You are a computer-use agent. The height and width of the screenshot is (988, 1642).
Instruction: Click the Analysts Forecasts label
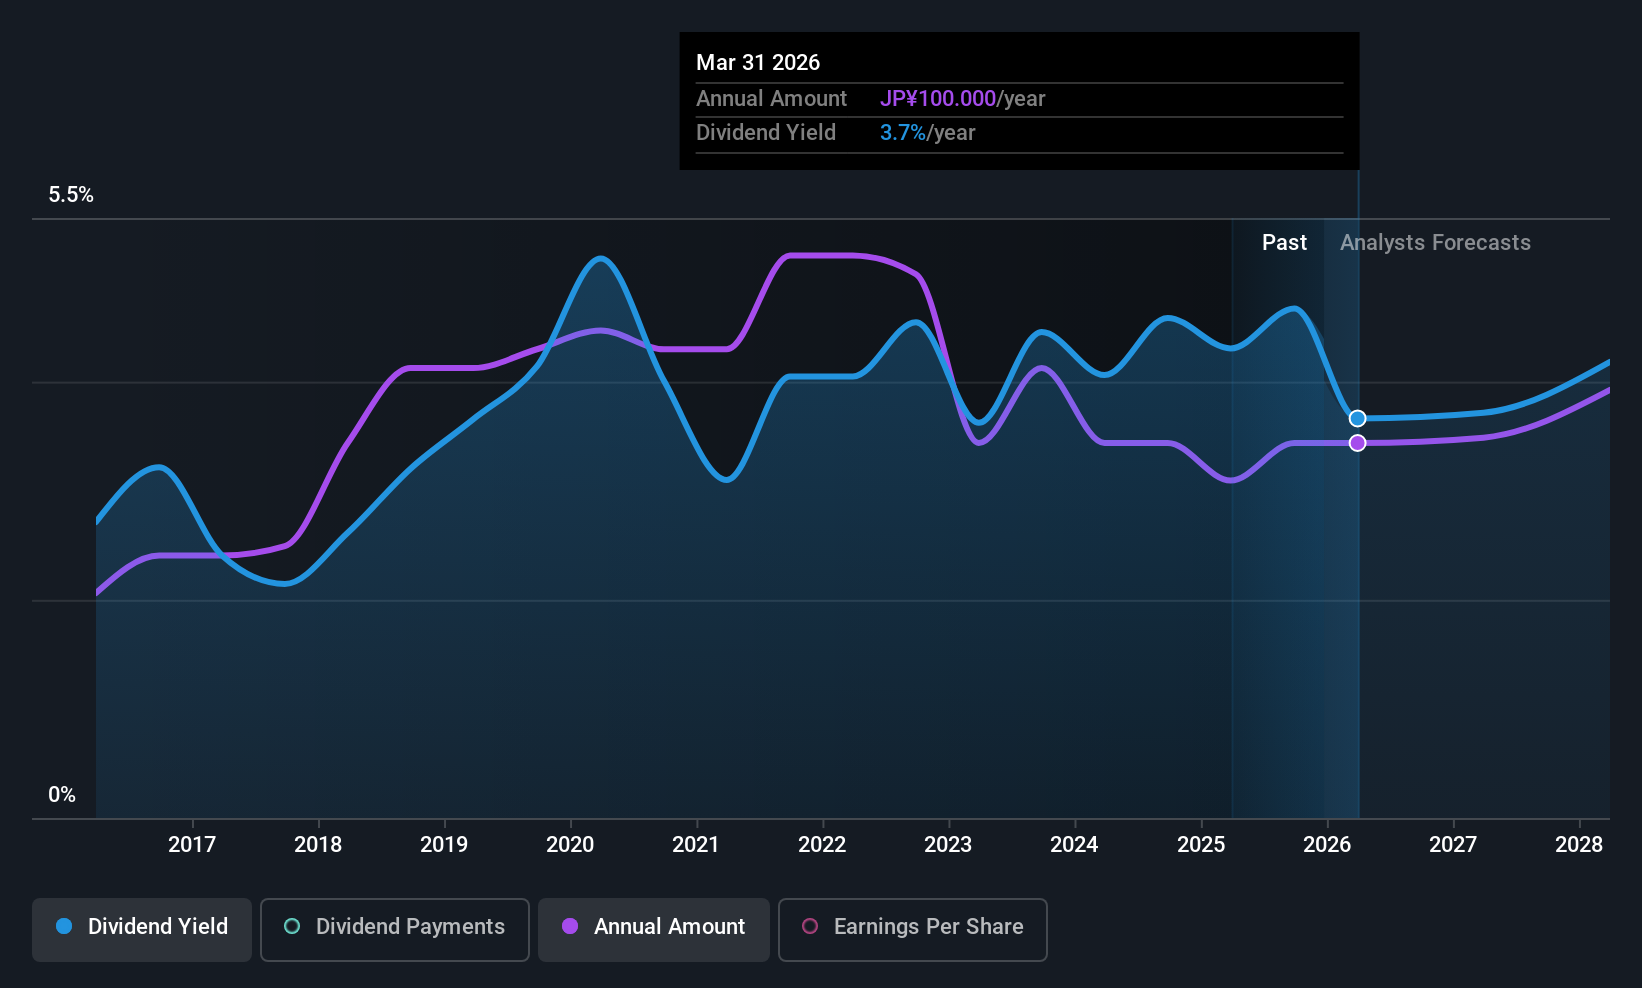[x=1435, y=243]
